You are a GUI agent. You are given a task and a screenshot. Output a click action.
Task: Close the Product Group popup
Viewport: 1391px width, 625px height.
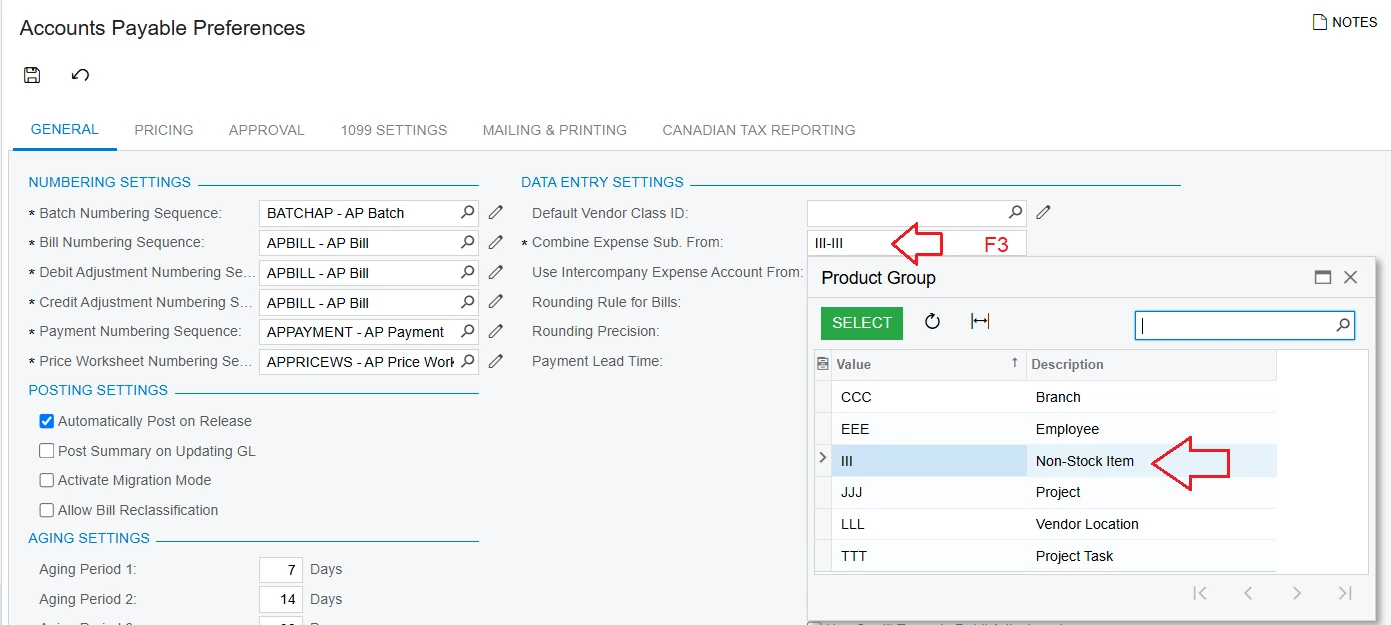(1351, 278)
